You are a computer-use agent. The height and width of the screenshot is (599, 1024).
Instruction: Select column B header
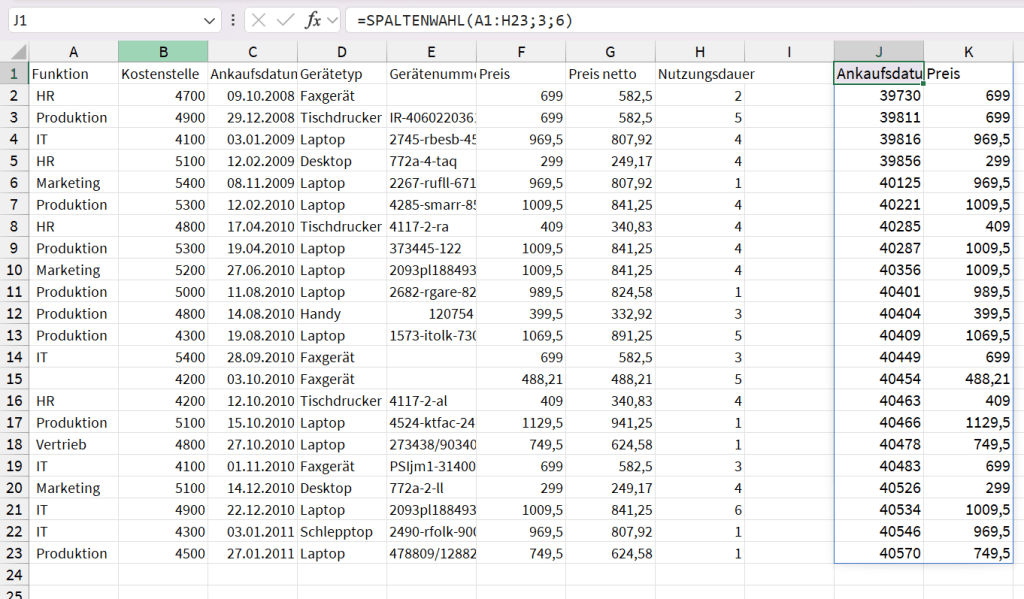163,52
